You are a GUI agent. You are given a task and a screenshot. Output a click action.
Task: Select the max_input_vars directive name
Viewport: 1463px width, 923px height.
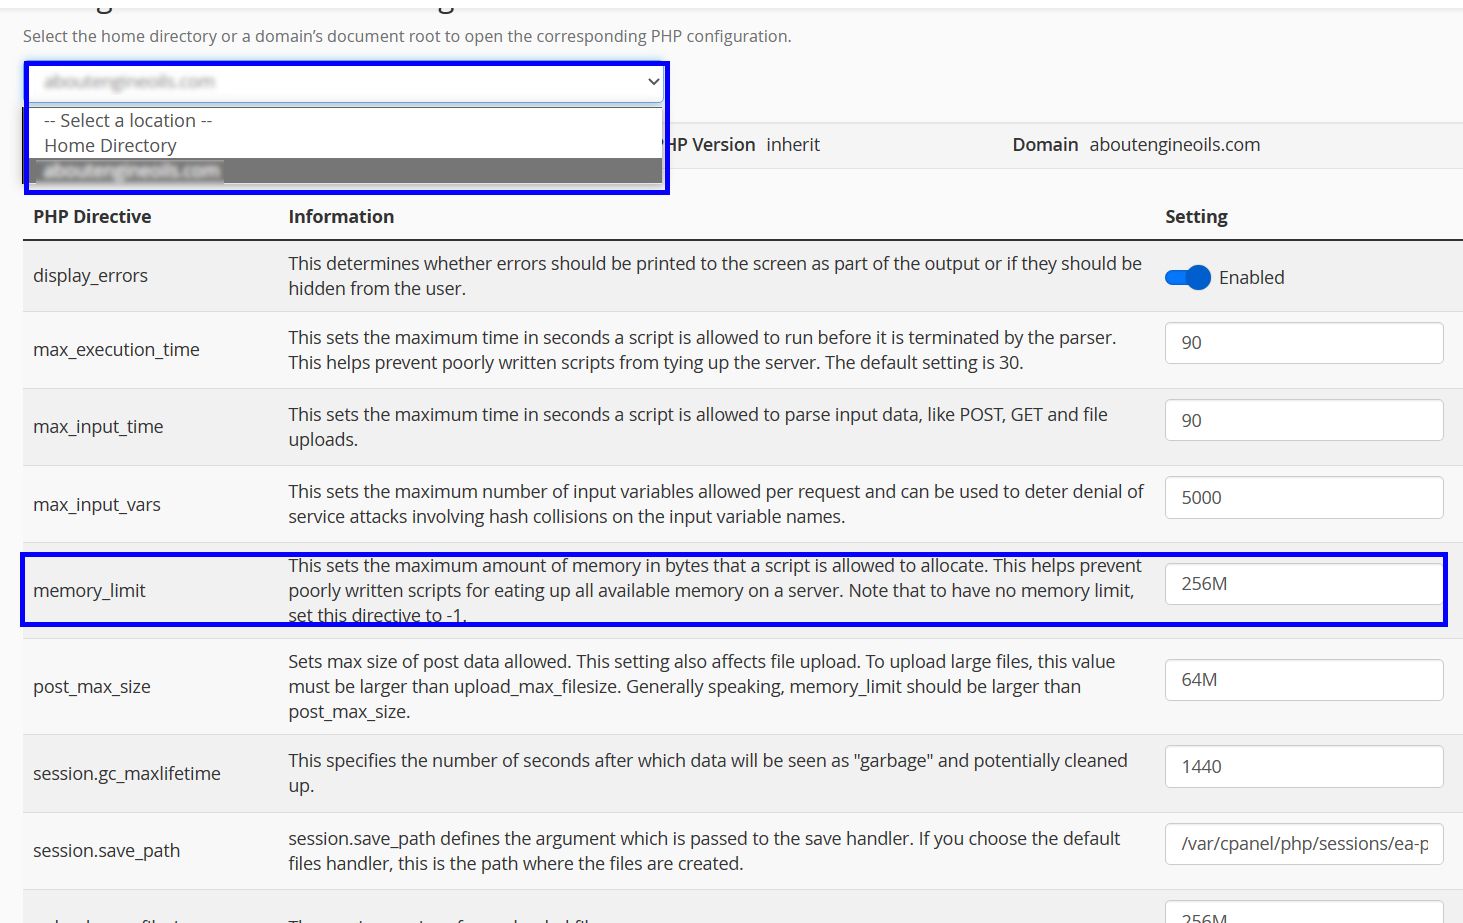[97, 505]
